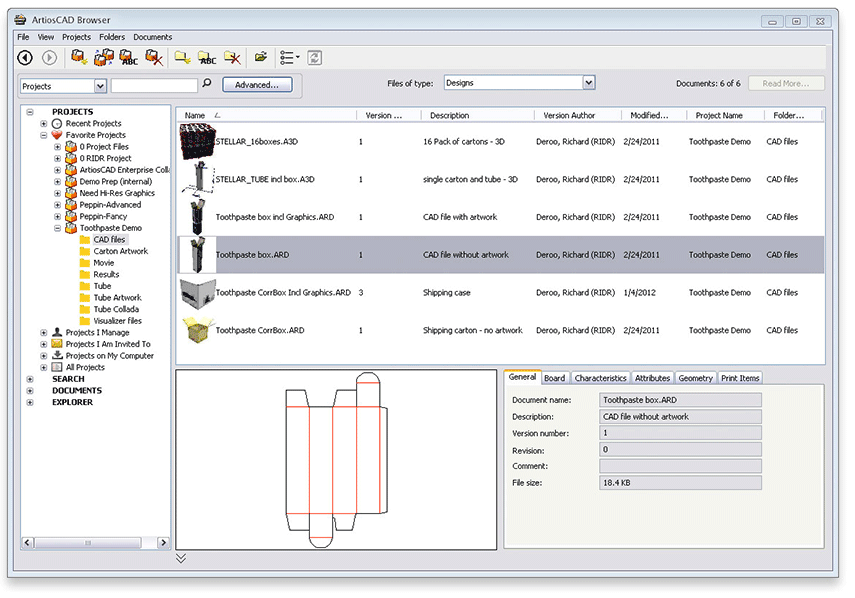Delete folder with red X folder icon
The height and width of the screenshot is (598, 855).
233,57
